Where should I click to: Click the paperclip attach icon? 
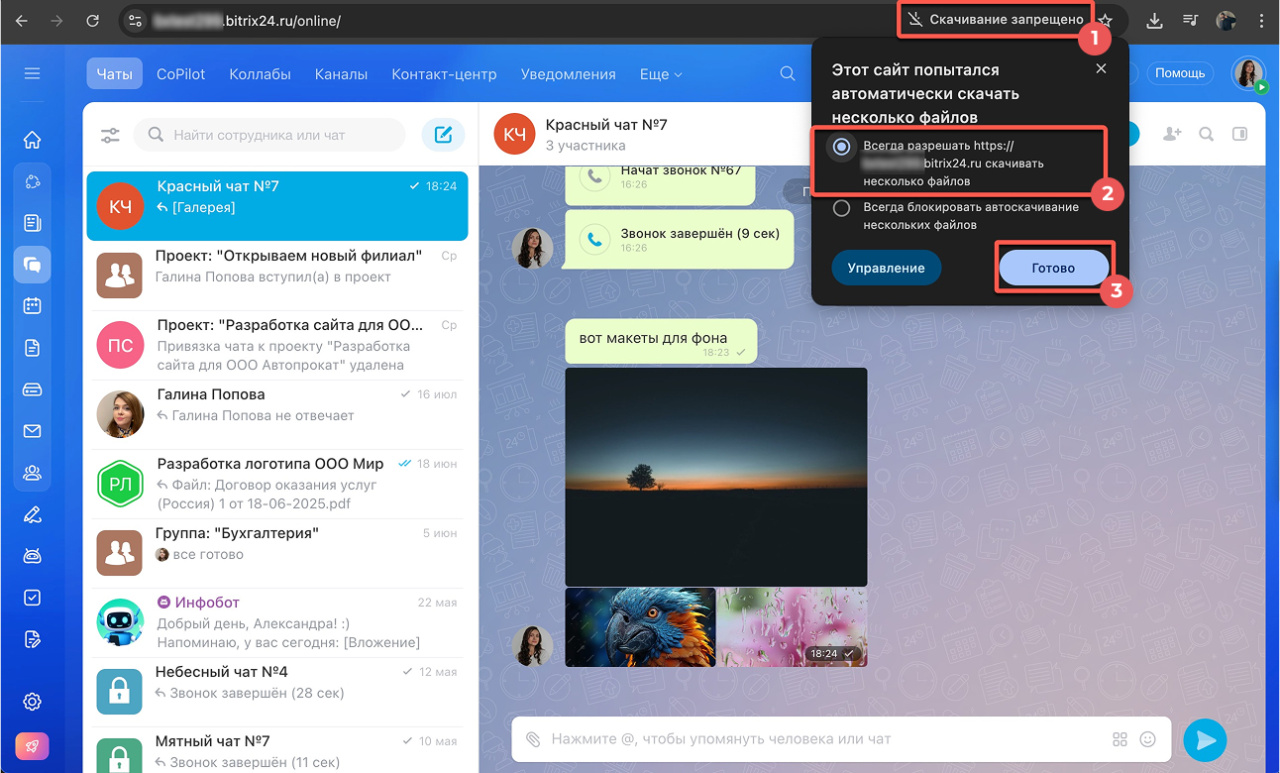coord(533,739)
